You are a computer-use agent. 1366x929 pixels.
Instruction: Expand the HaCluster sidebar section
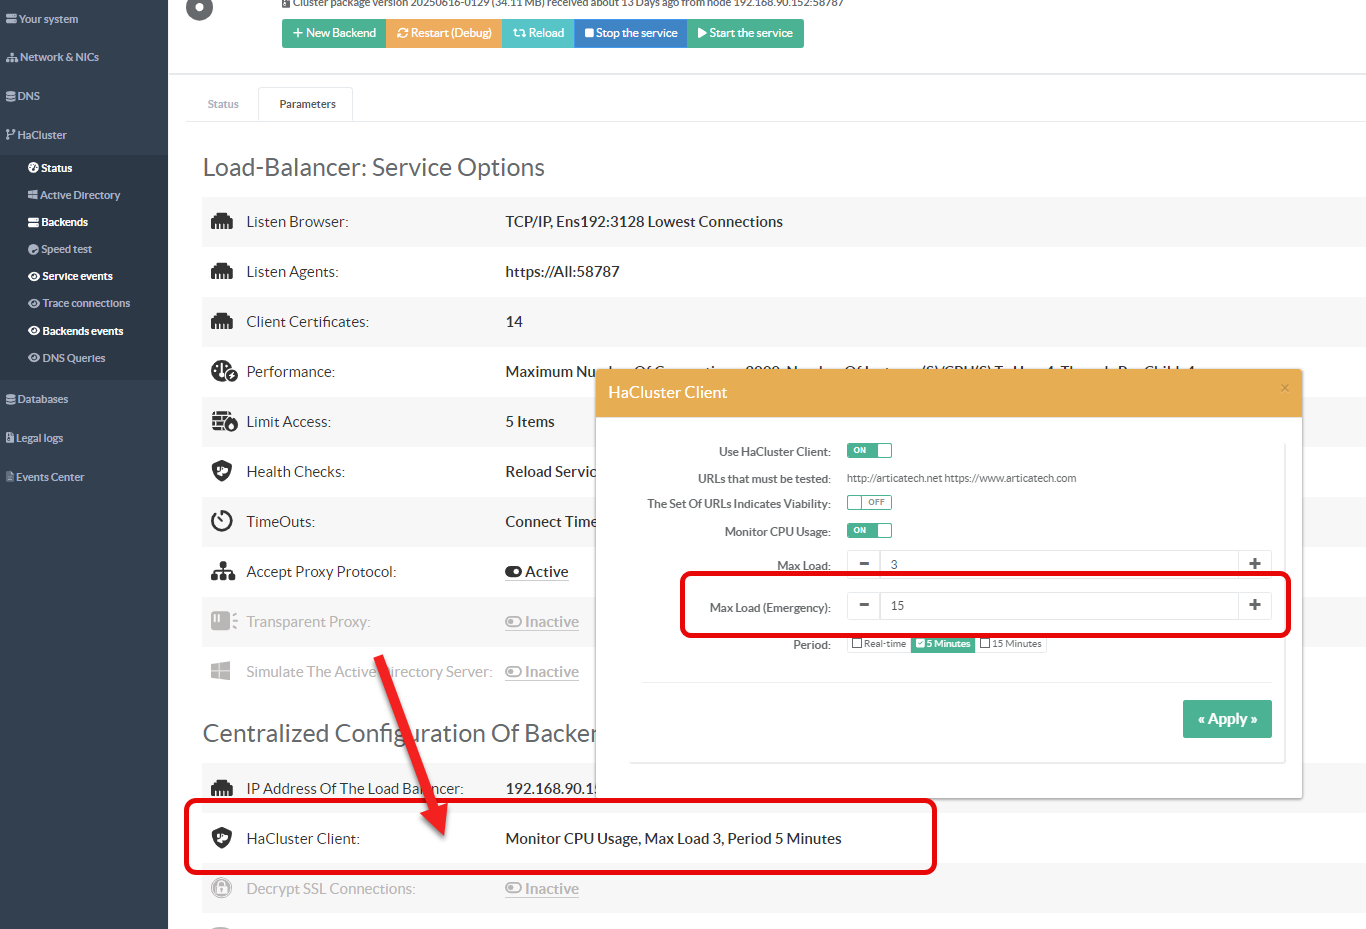[x=42, y=135]
